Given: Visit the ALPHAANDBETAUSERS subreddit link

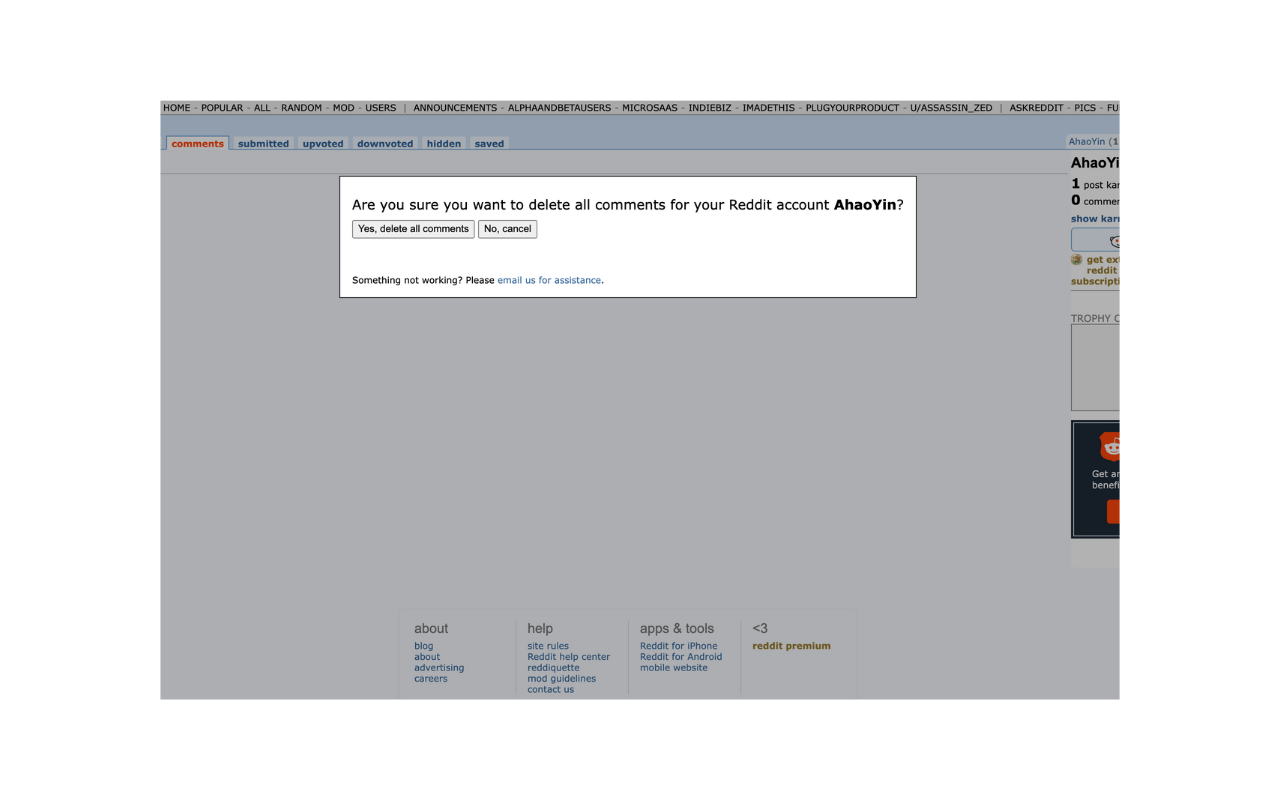Looking at the screenshot, I should (560, 108).
